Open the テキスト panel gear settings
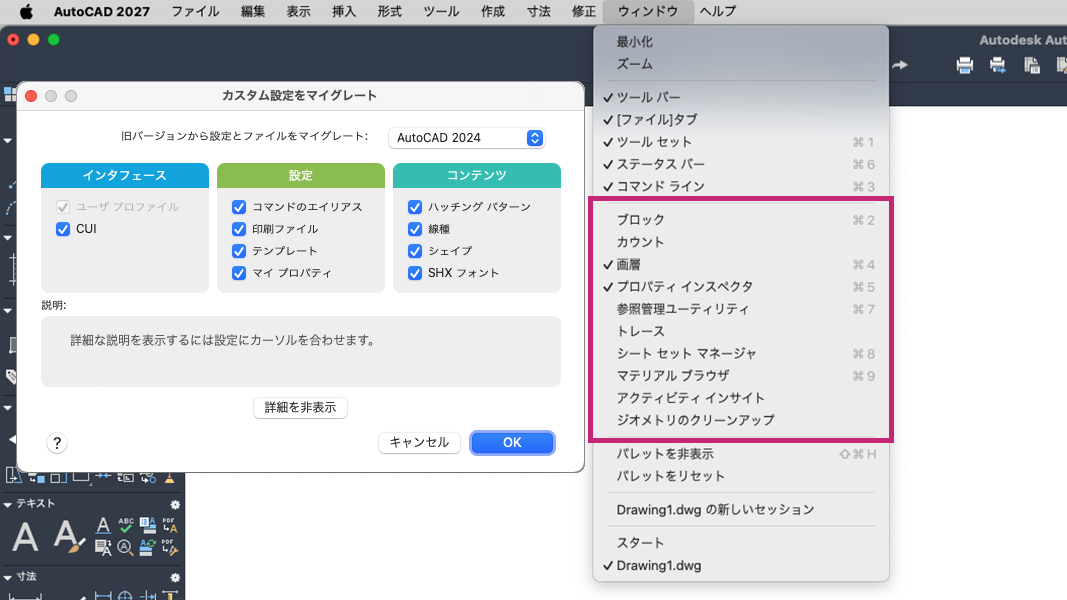The height and width of the screenshot is (600, 1067). point(175,504)
